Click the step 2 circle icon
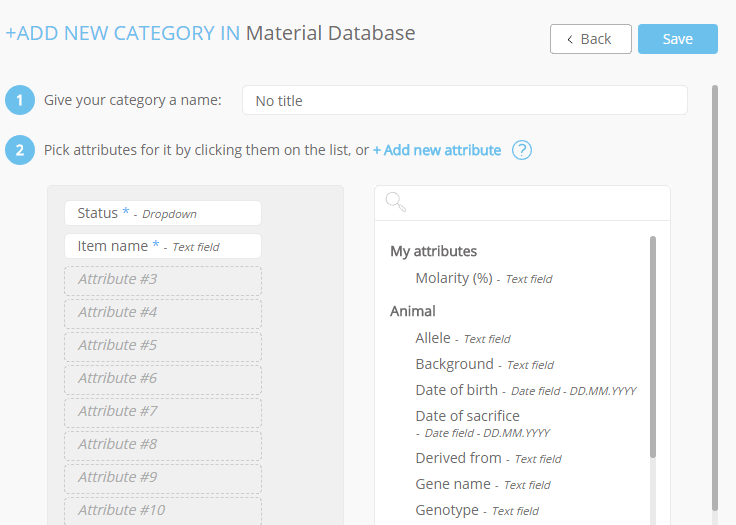This screenshot has width=736, height=525. (x=20, y=150)
